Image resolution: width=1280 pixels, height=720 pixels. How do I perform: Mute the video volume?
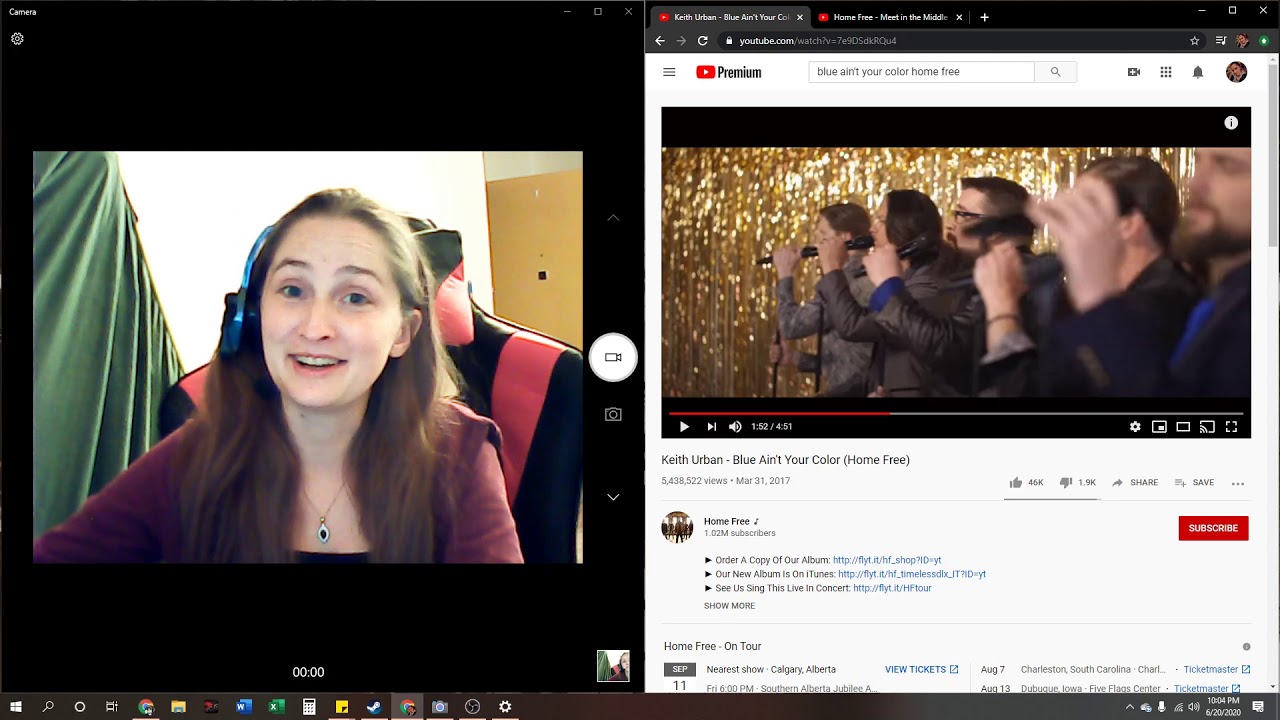click(735, 427)
